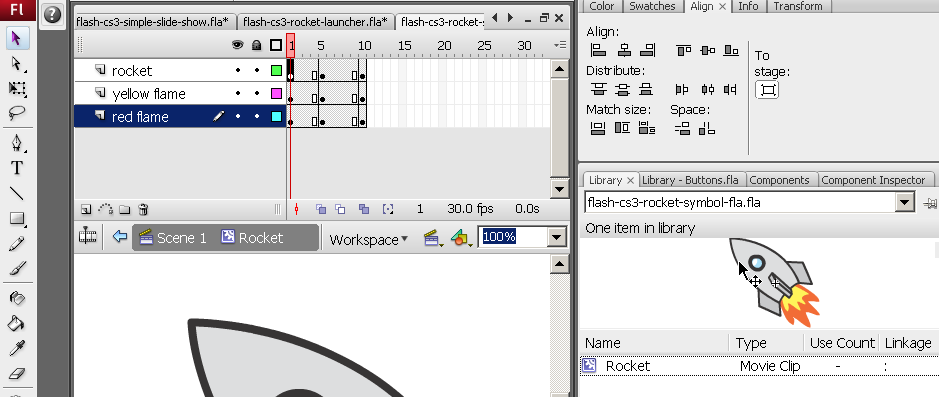
Task: Click the red flame layer color swatch
Action: pyautogui.click(x=276, y=117)
